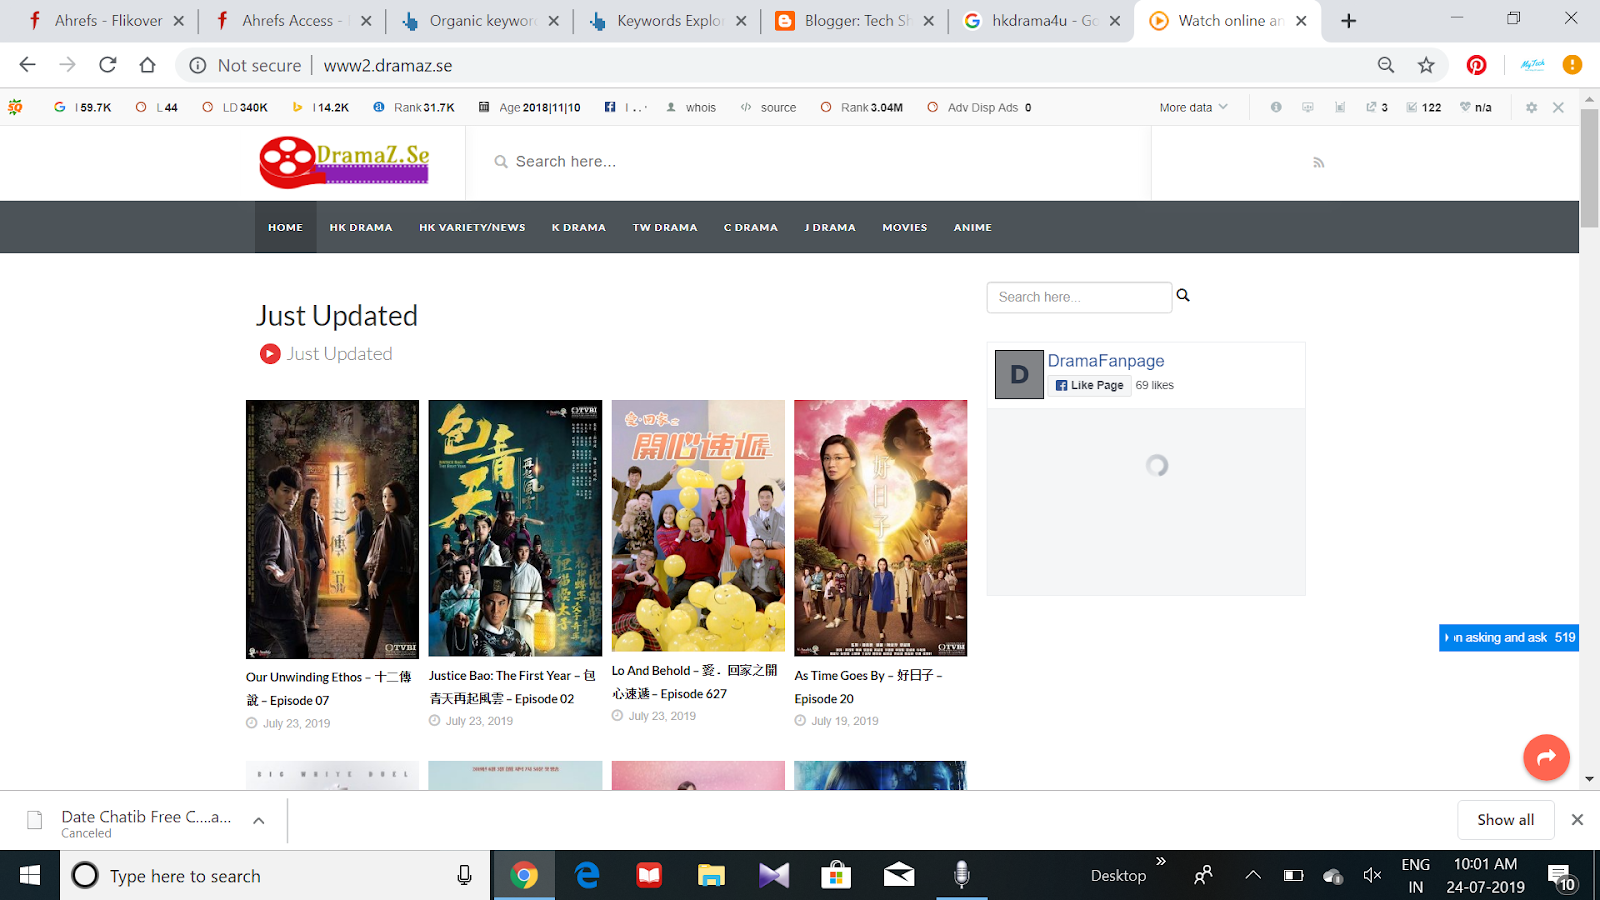
Task: Reload the dramaz.se page
Action: tap(107, 65)
